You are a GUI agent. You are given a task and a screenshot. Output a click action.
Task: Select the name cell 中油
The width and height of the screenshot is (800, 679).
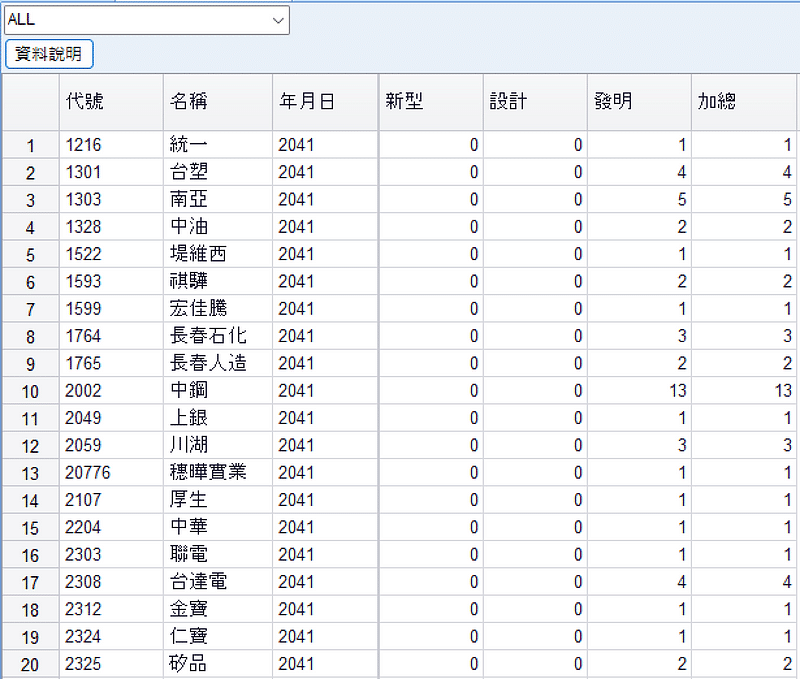tap(218, 227)
